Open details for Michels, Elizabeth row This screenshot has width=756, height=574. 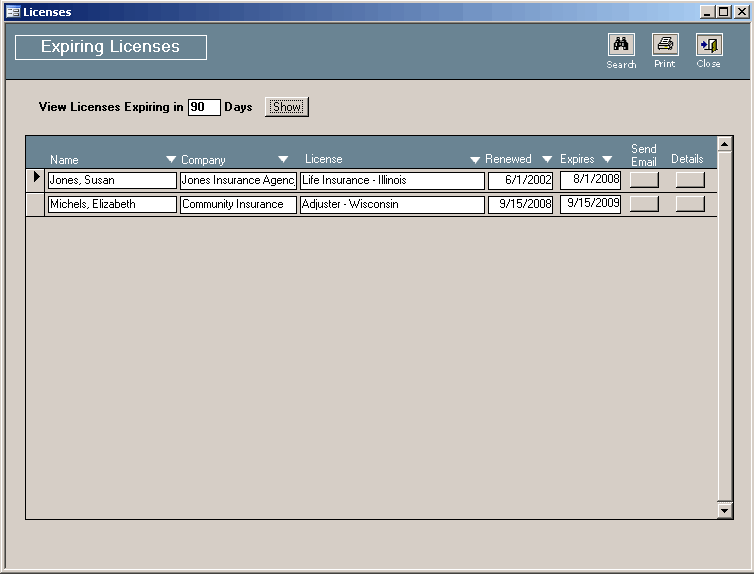pyautogui.click(x=690, y=204)
